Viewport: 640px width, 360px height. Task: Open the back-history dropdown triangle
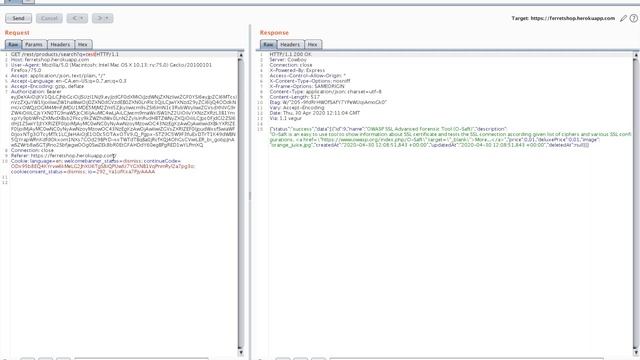[82, 18]
